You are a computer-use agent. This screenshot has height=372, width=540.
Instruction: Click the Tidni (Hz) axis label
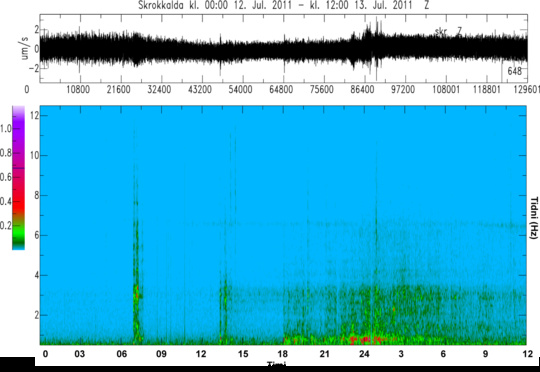(x=534, y=218)
